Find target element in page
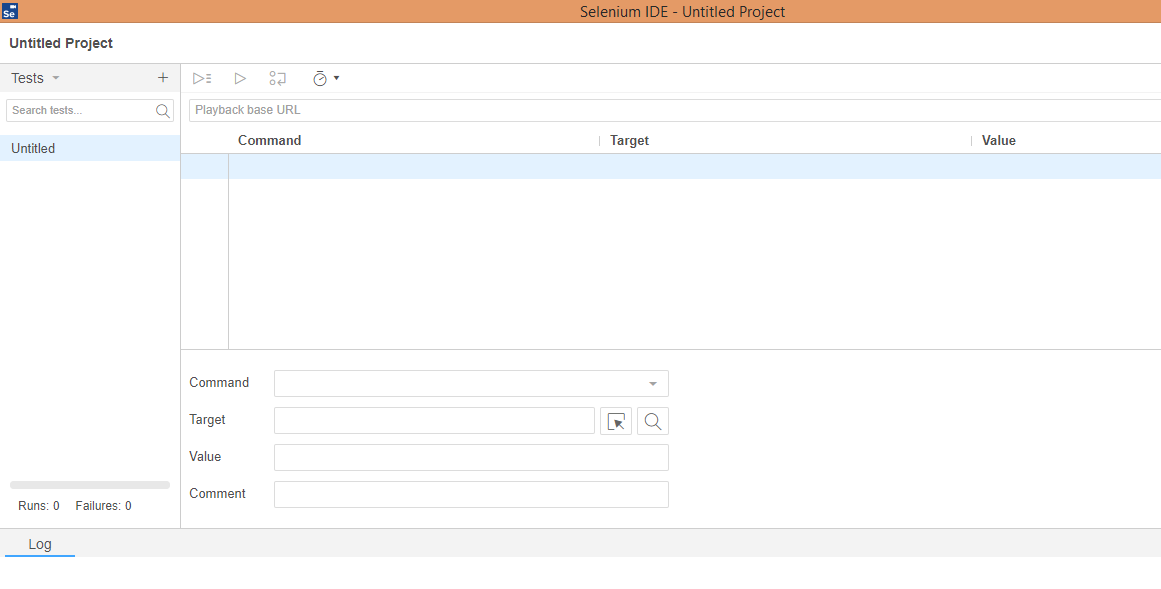The image size is (1161, 589). [652, 421]
